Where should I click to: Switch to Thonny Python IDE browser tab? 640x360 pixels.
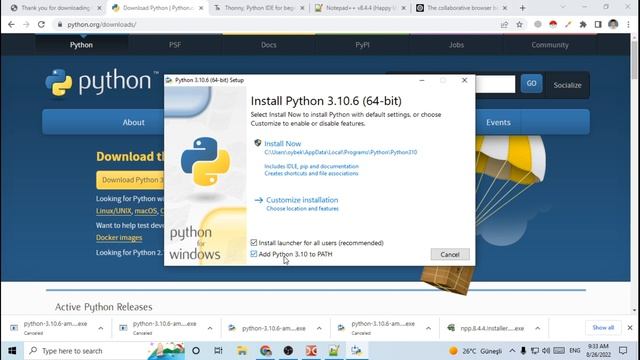click(x=259, y=8)
